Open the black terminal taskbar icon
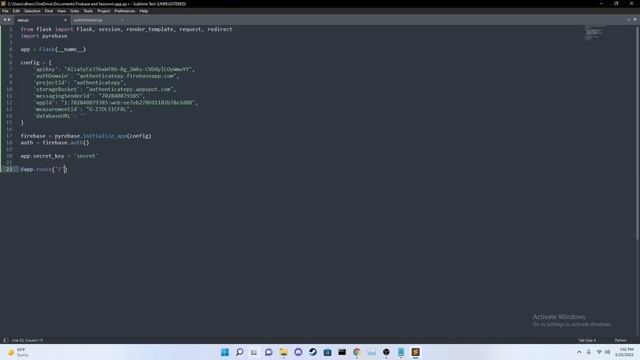640x360 pixels. [342, 352]
